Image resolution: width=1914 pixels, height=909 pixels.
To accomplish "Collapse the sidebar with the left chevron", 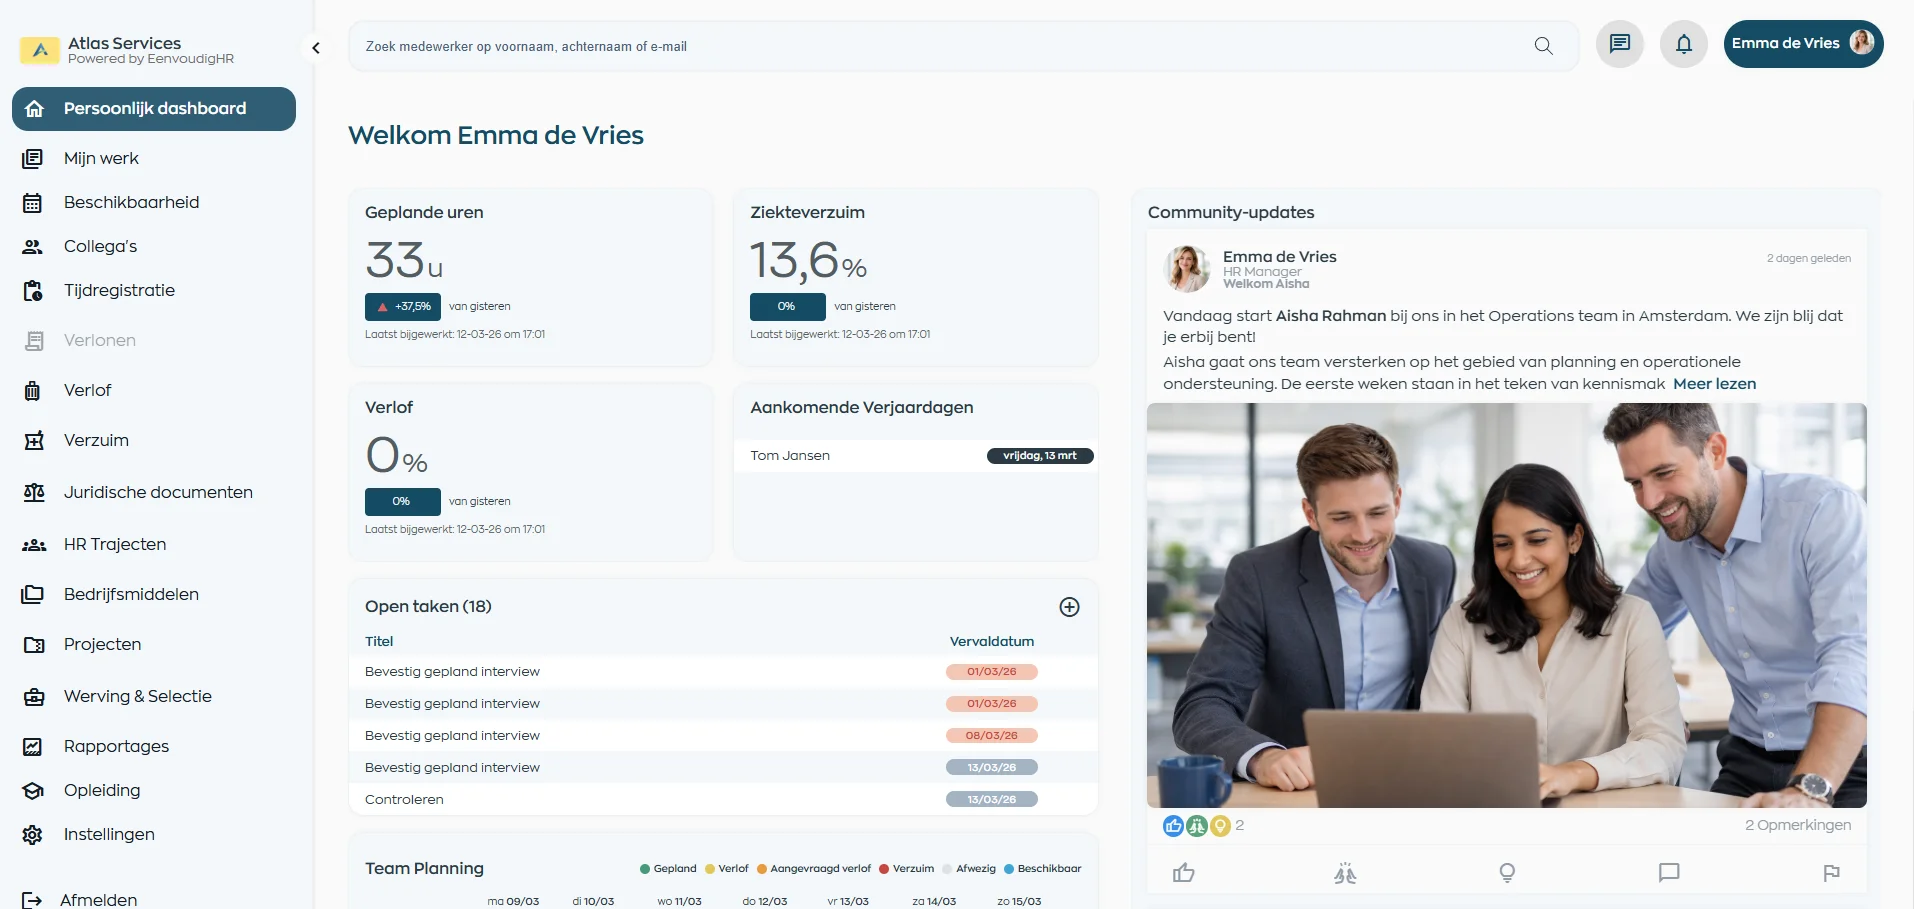I will [x=316, y=48].
